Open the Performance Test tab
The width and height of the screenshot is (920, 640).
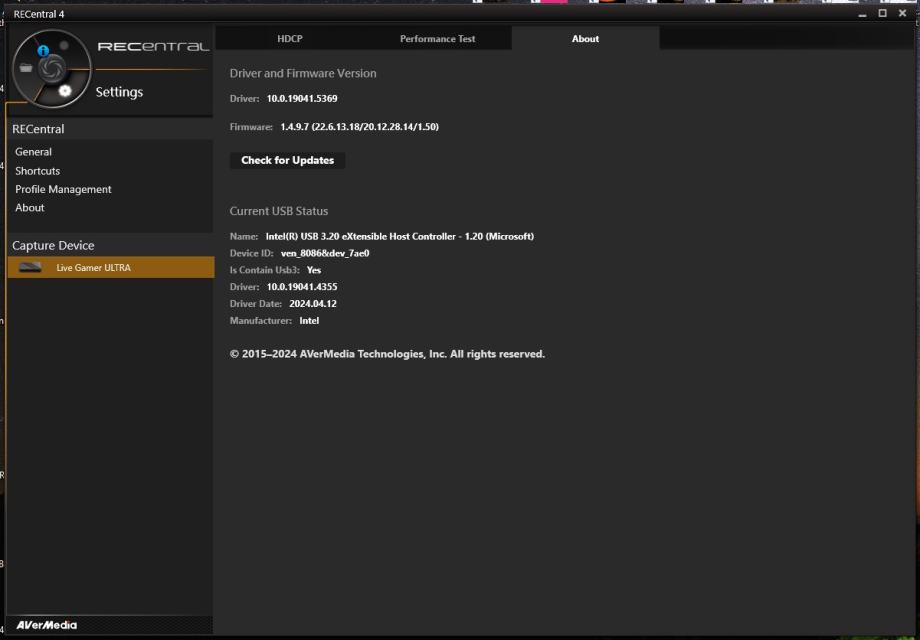tap(438, 39)
